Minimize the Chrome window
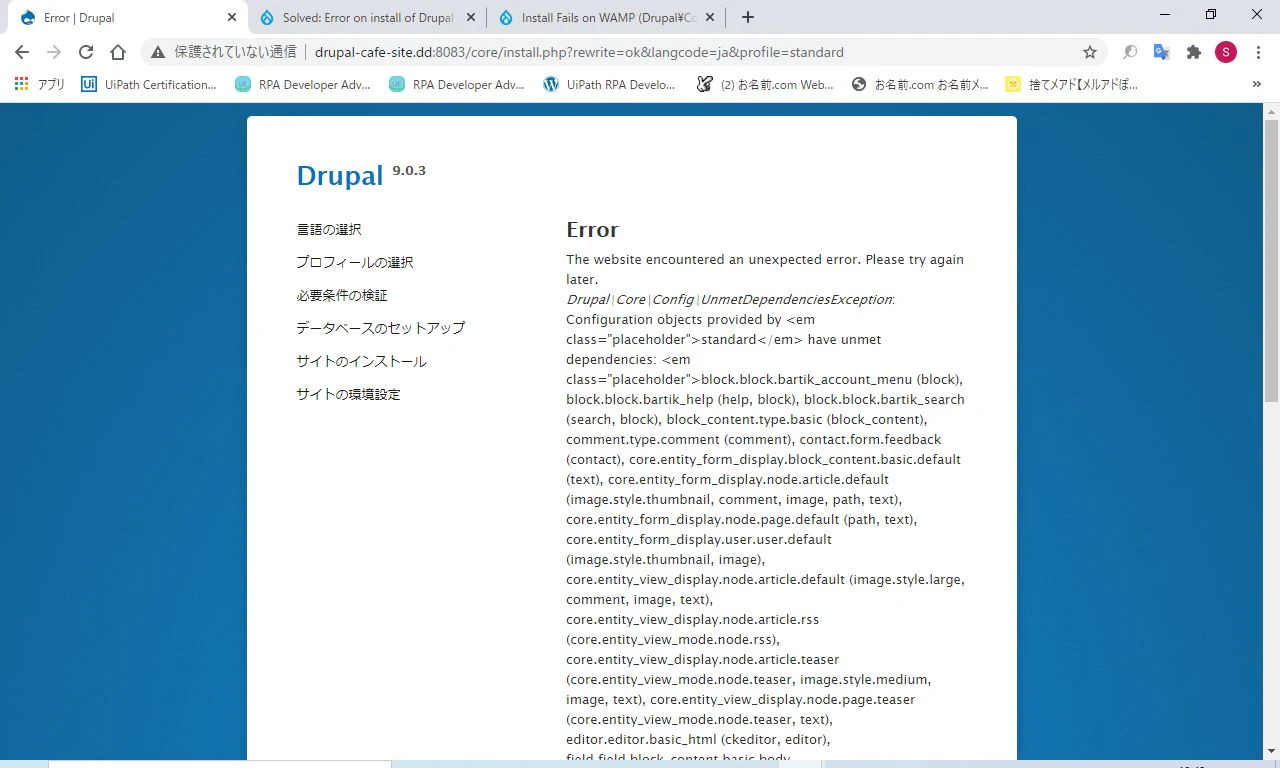 click(x=1165, y=14)
